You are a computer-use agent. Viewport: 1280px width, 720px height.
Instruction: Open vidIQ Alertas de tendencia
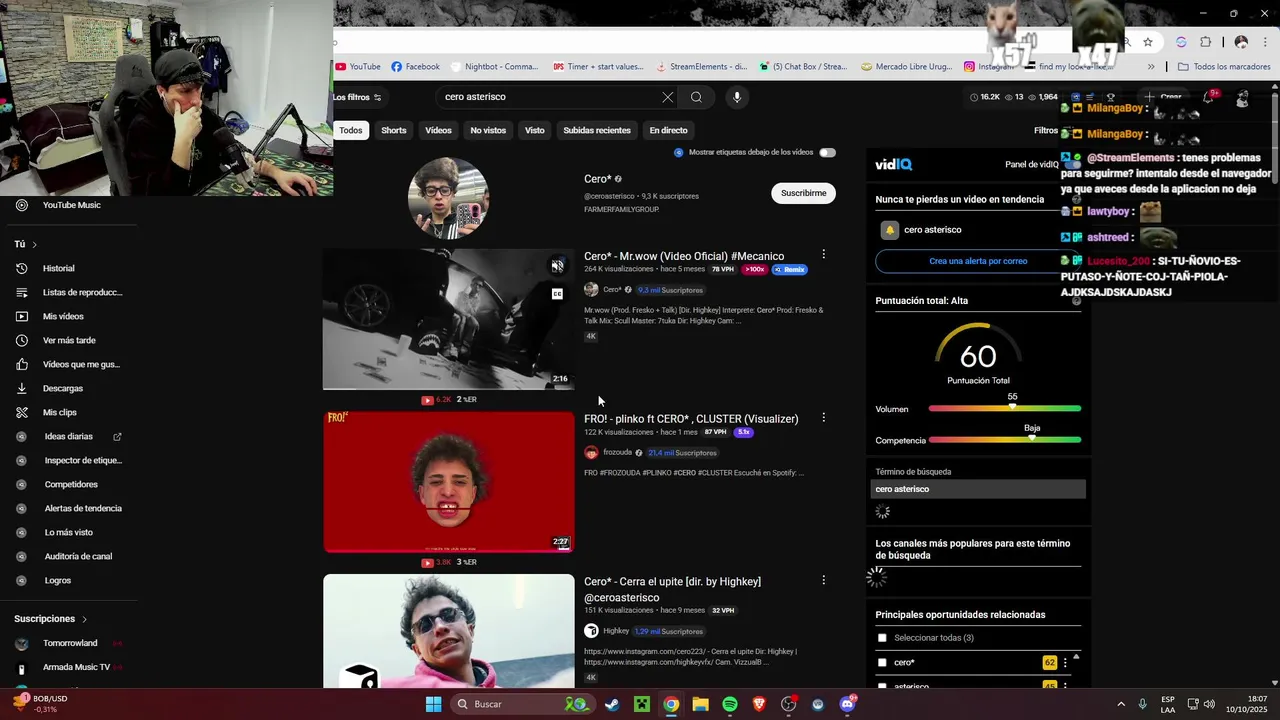coord(83,508)
